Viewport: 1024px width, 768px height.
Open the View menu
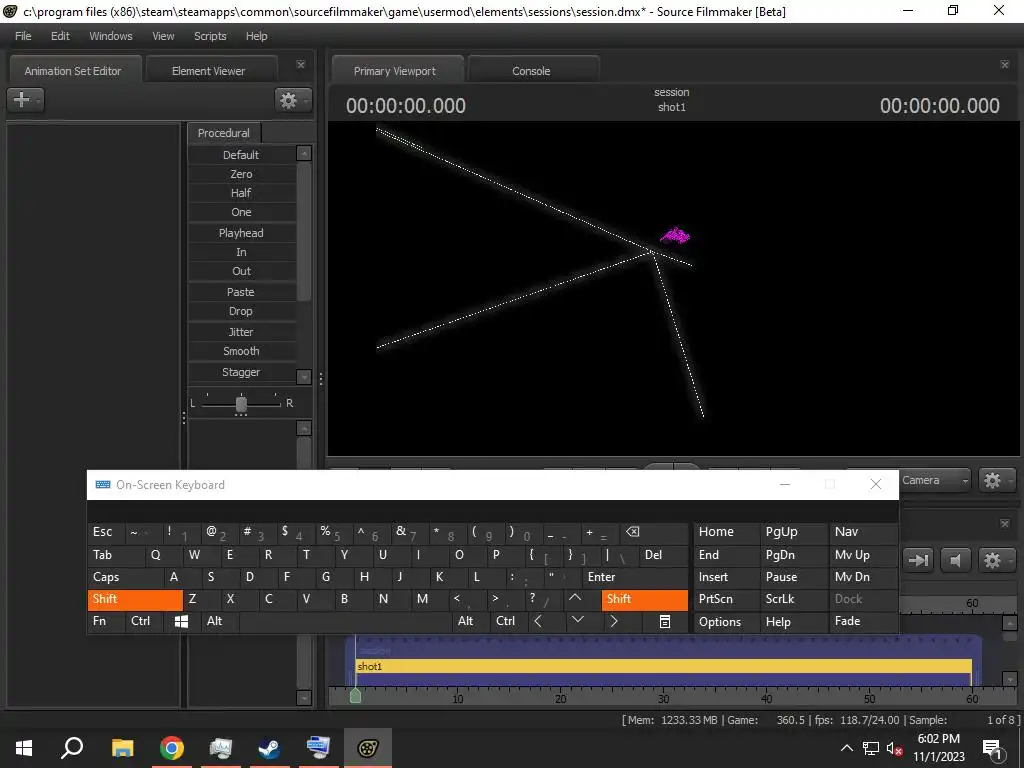pos(163,36)
